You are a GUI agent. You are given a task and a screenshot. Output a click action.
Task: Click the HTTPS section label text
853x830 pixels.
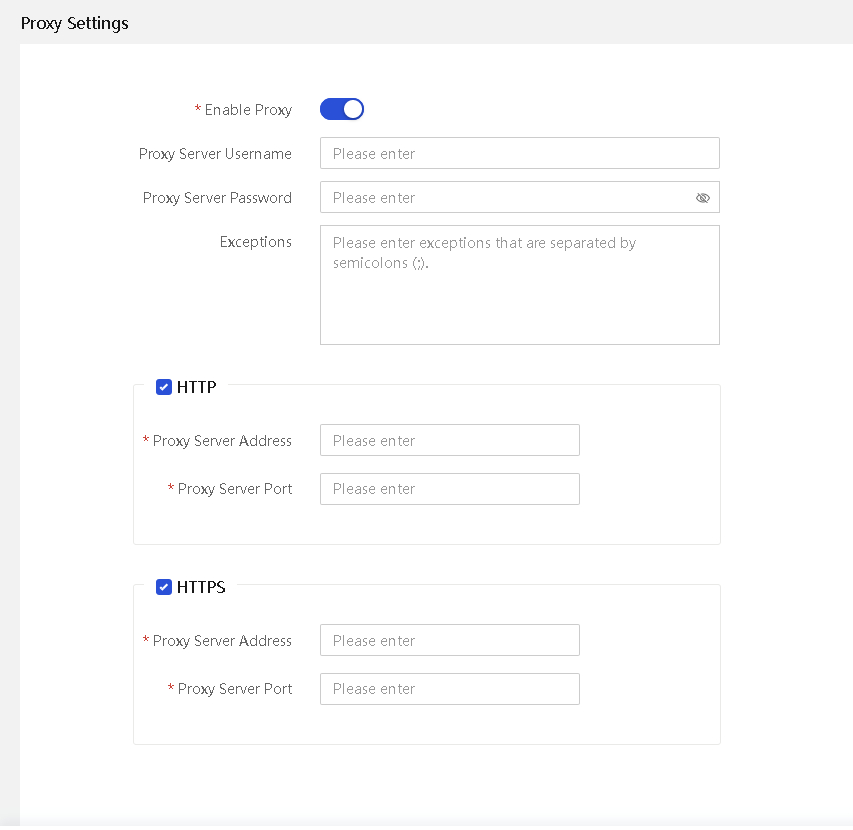click(x=201, y=587)
